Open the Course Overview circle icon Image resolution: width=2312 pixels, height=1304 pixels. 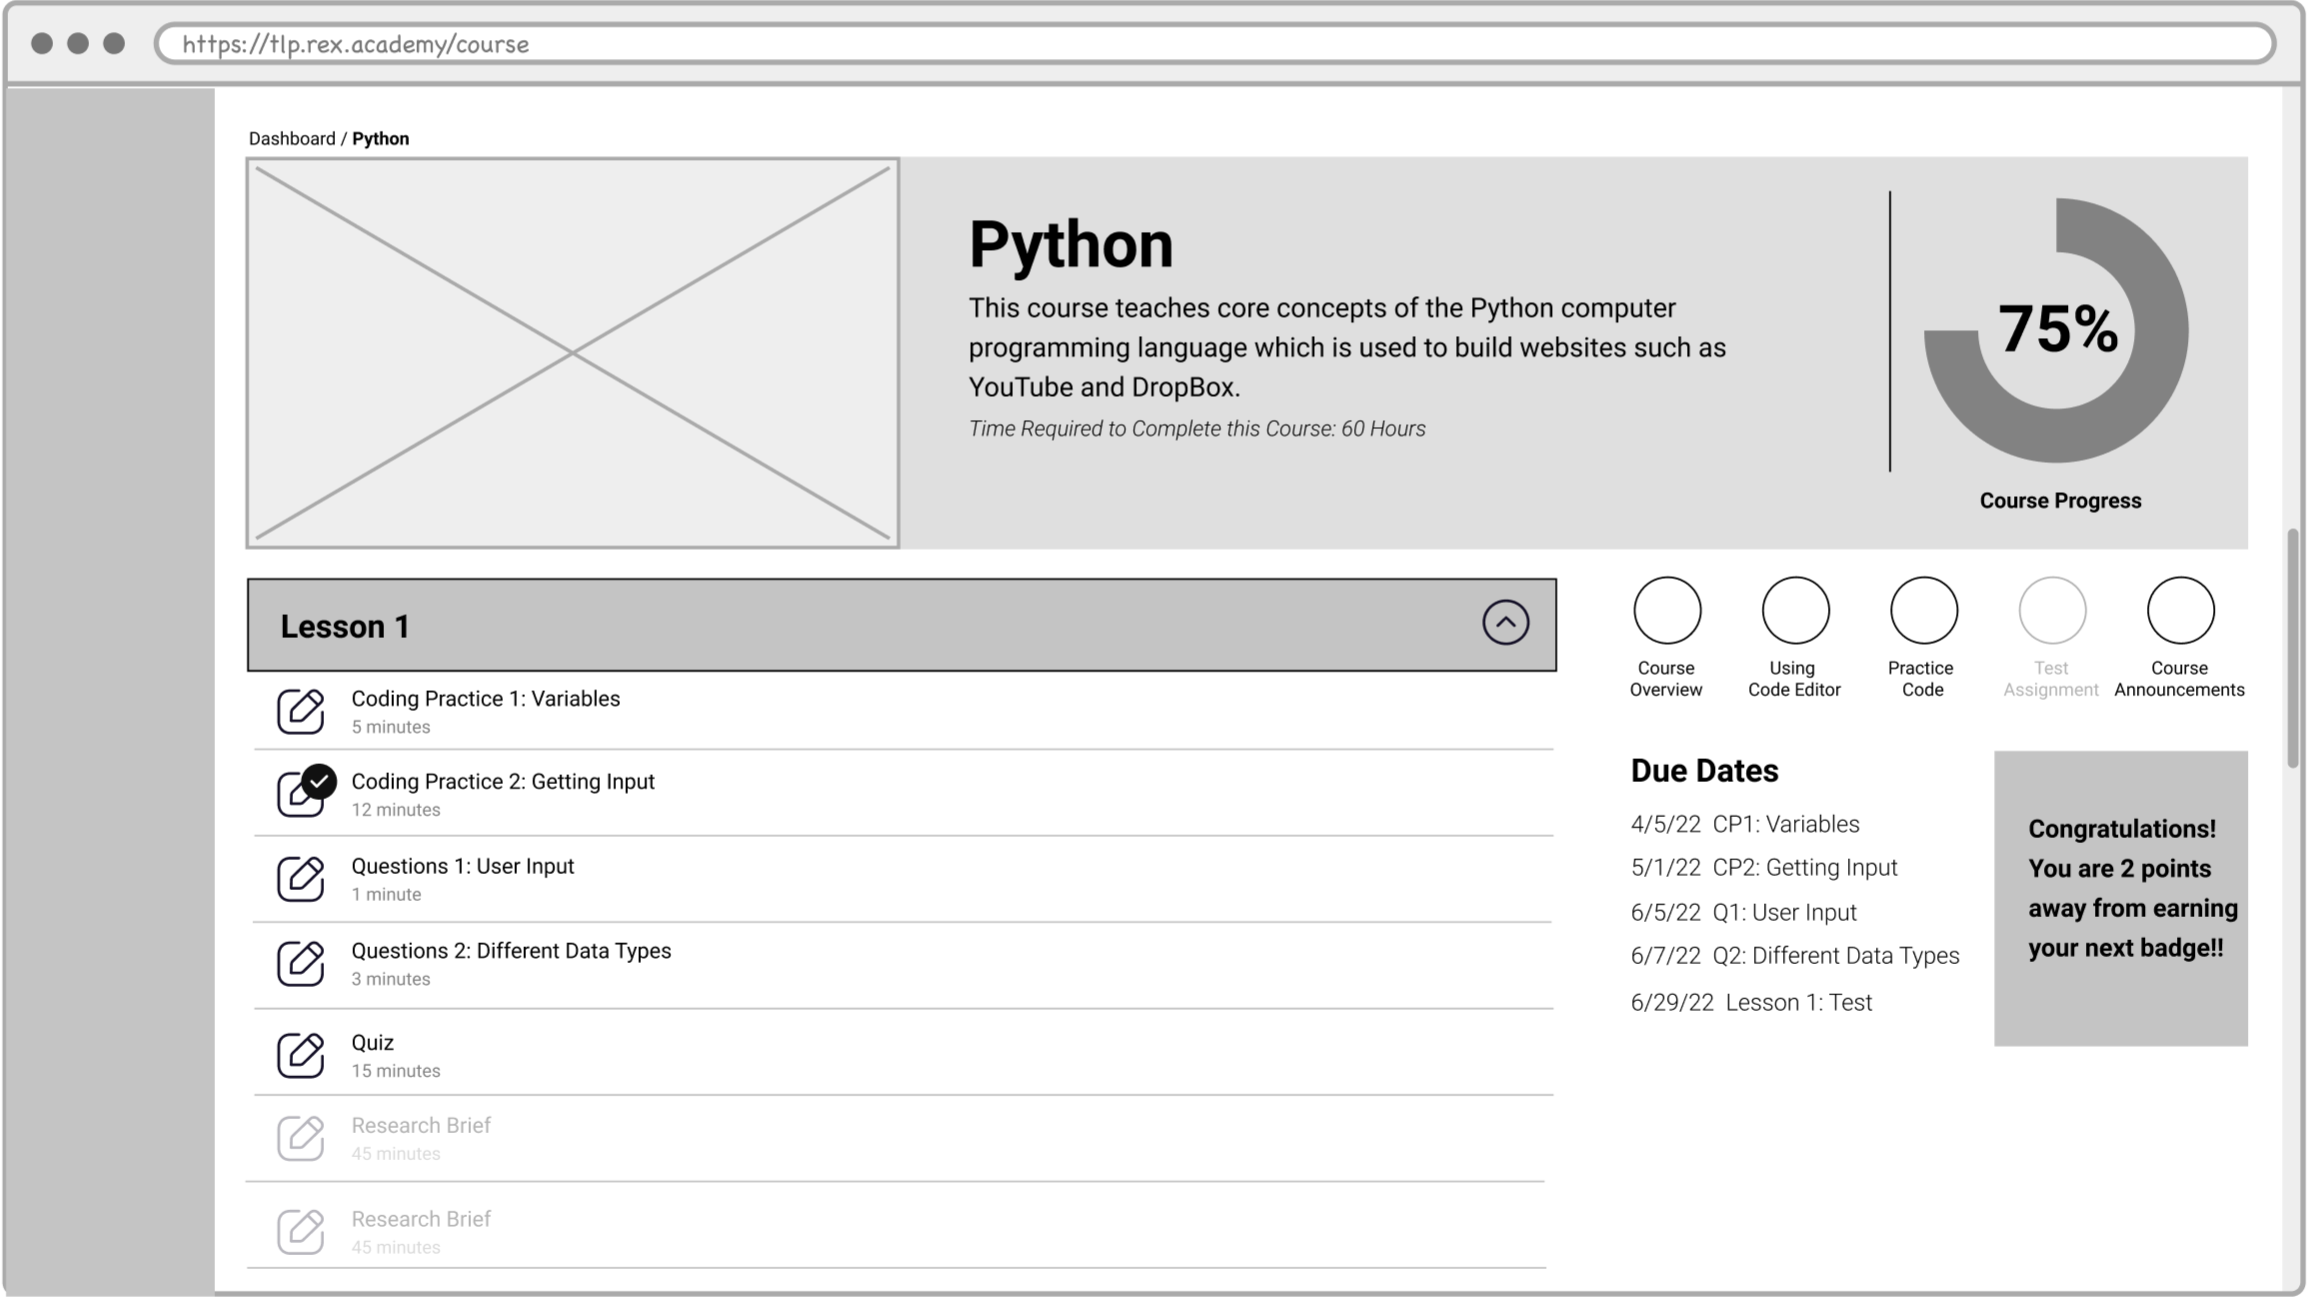tap(1666, 611)
